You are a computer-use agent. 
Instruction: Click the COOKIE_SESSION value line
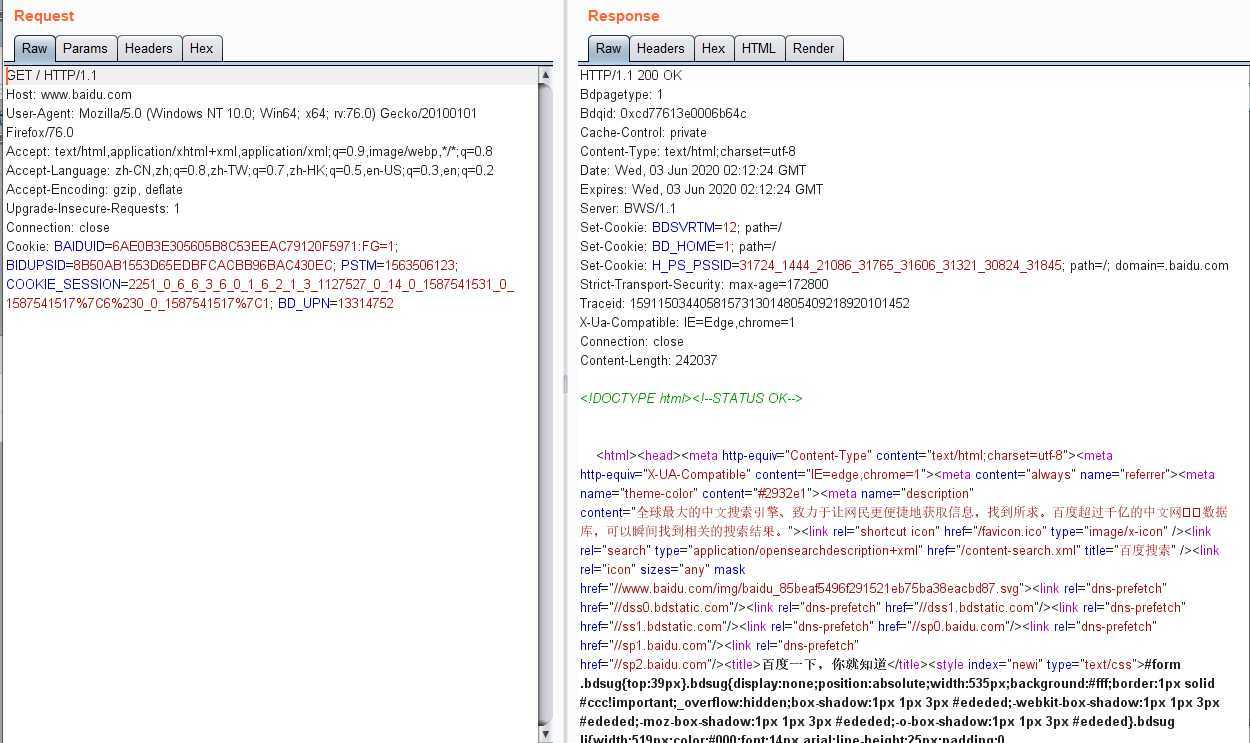260,284
